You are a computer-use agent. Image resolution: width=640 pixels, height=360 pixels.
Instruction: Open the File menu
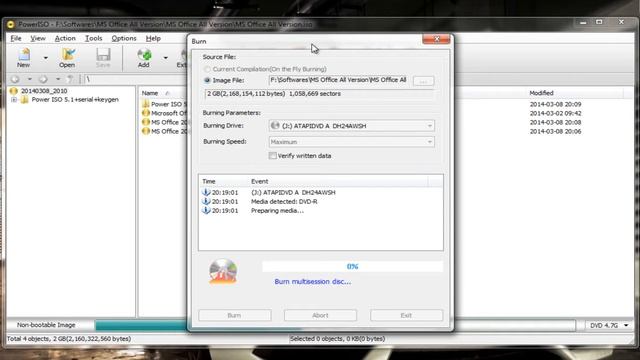coord(16,38)
